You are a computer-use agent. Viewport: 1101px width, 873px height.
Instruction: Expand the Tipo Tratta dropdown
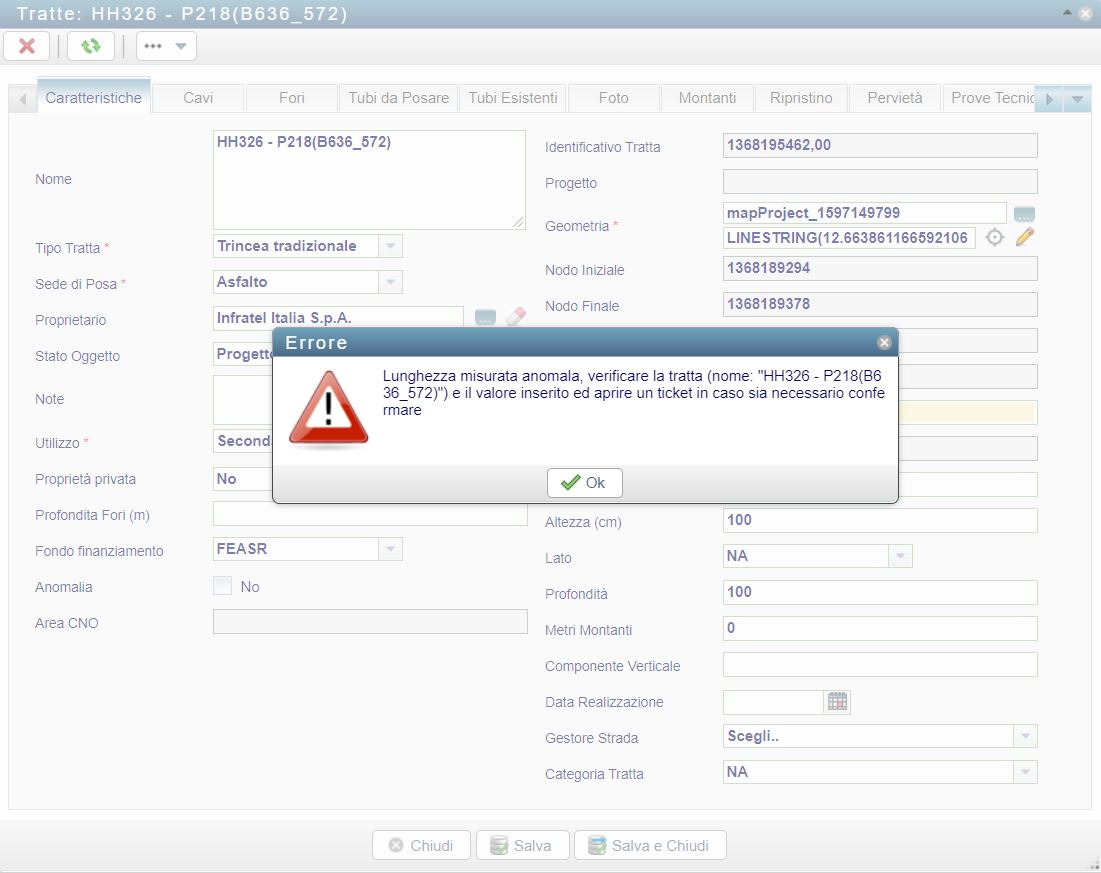point(390,246)
